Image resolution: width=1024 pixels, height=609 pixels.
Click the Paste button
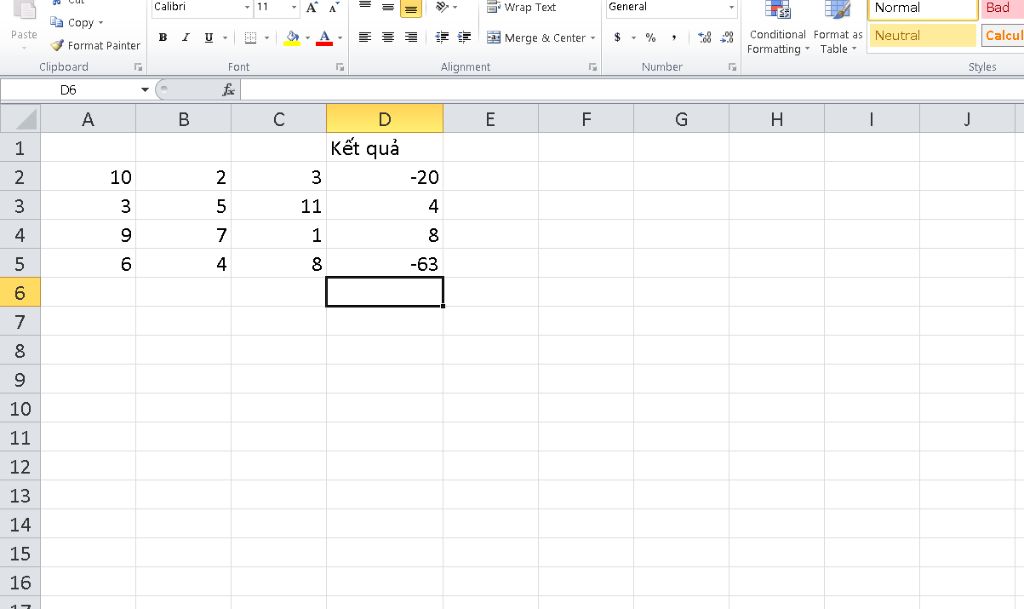point(24,25)
